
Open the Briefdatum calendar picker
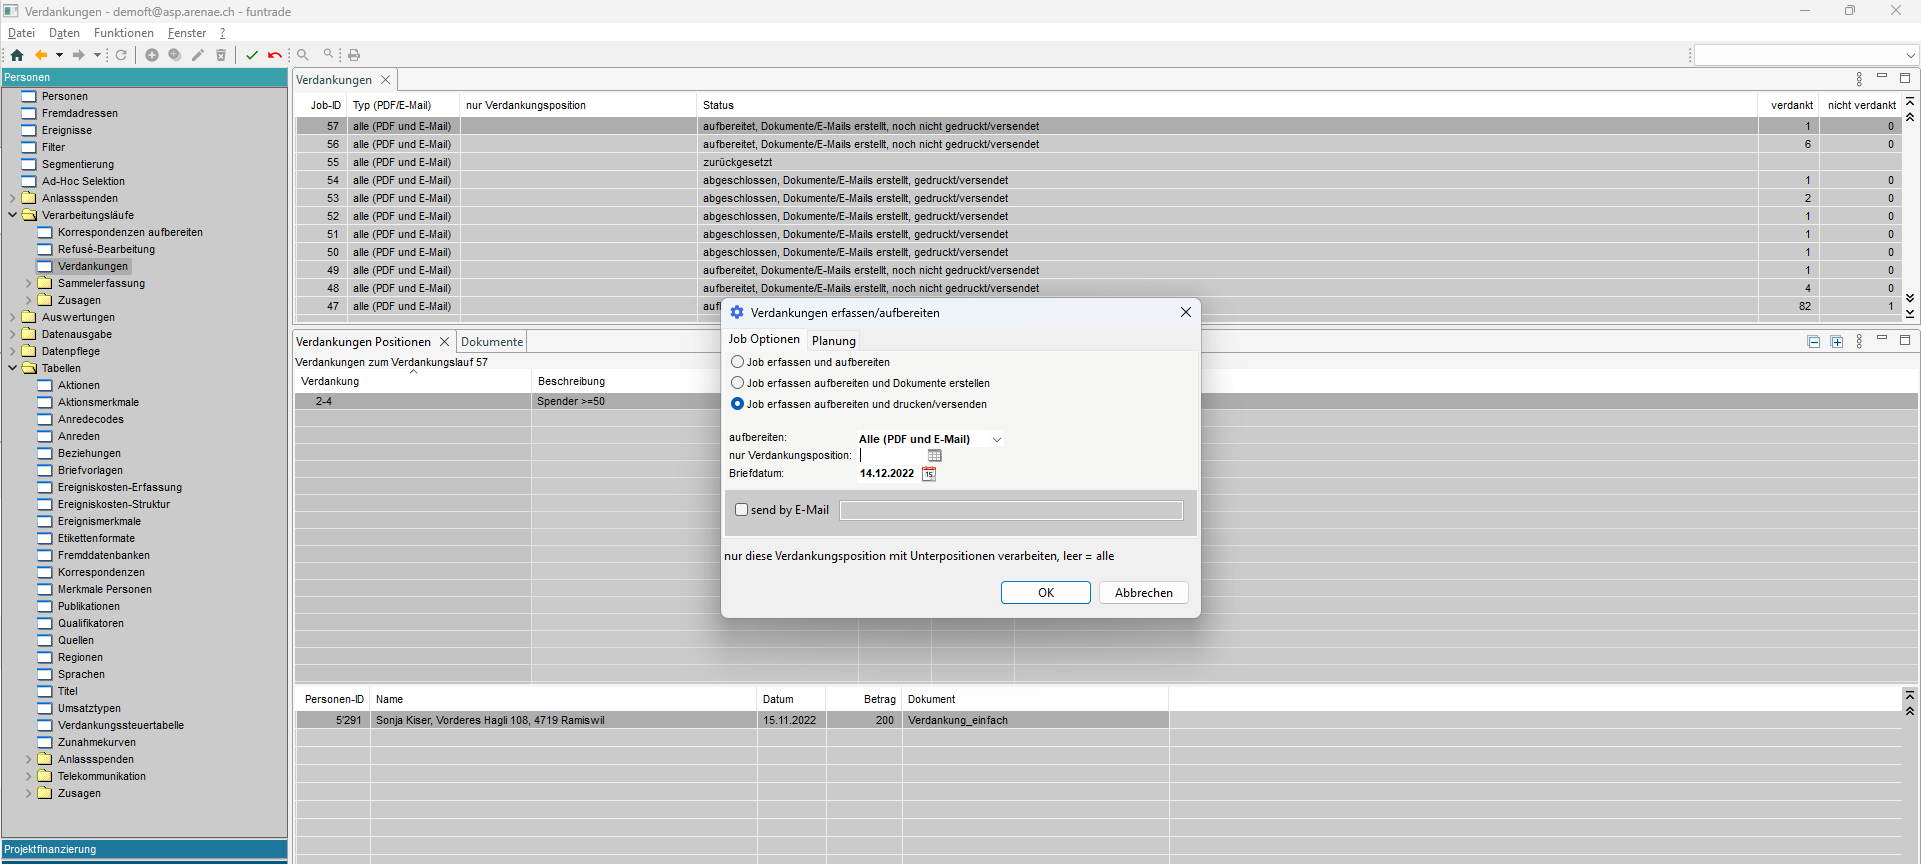click(929, 474)
